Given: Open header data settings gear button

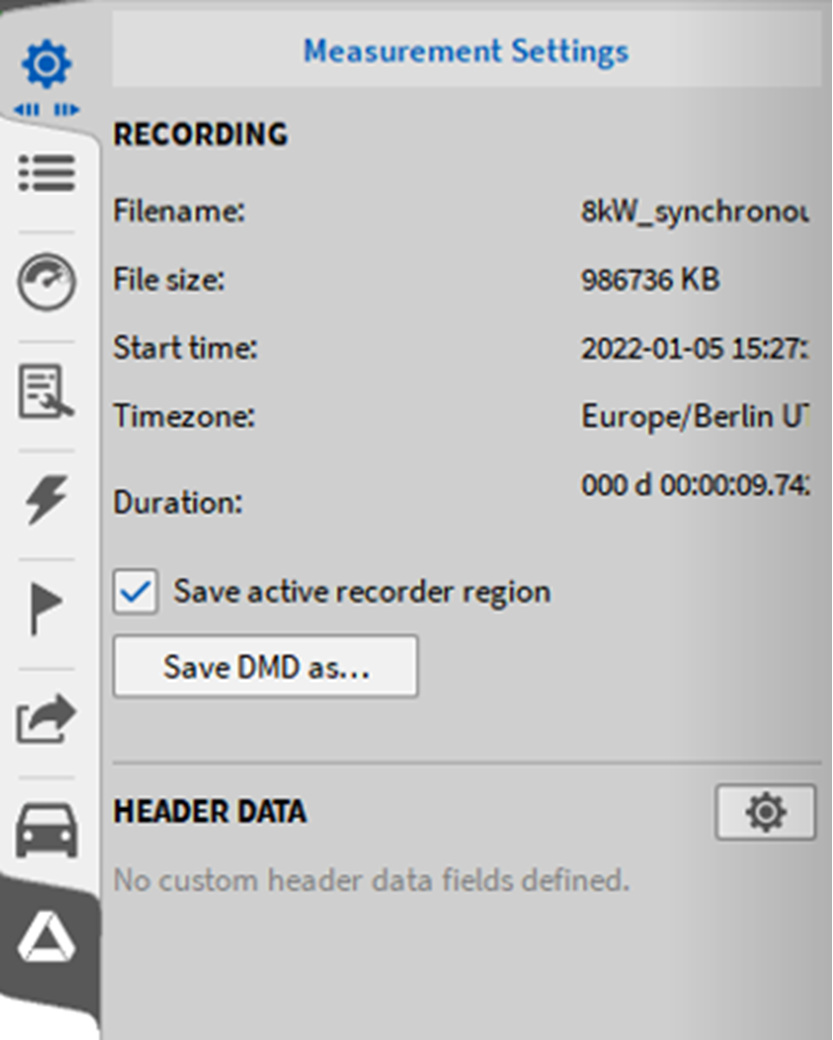Looking at the screenshot, I should 765,812.
